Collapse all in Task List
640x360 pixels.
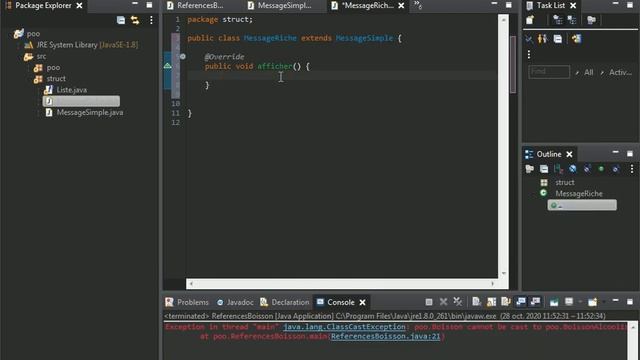pyautogui.click(x=558, y=39)
